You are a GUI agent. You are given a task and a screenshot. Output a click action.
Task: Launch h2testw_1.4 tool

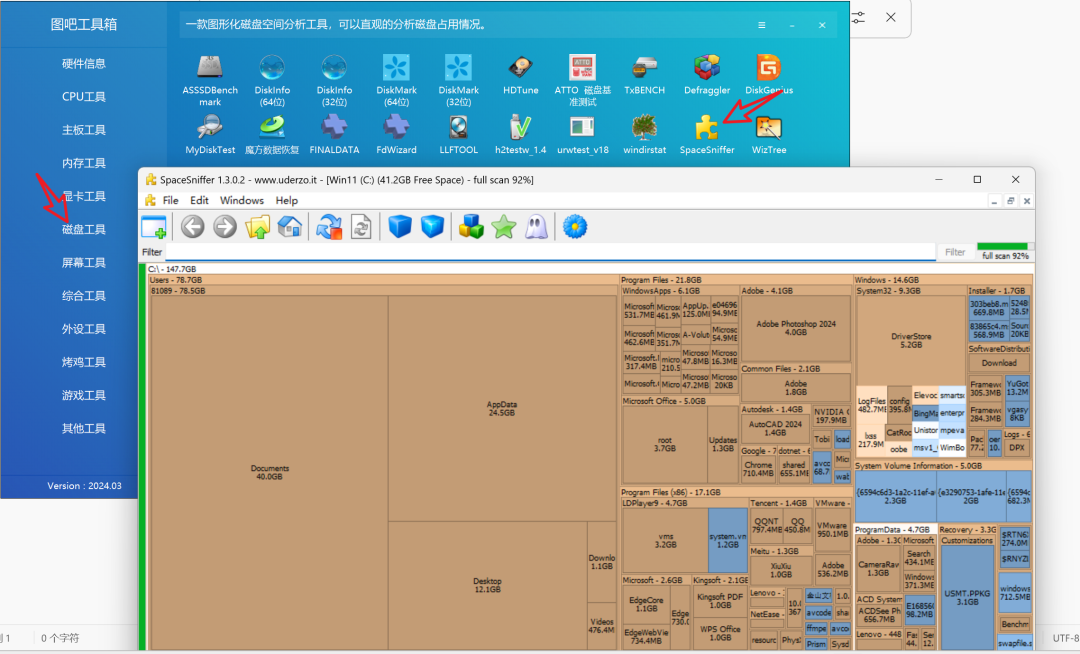click(x=521, y=134)
